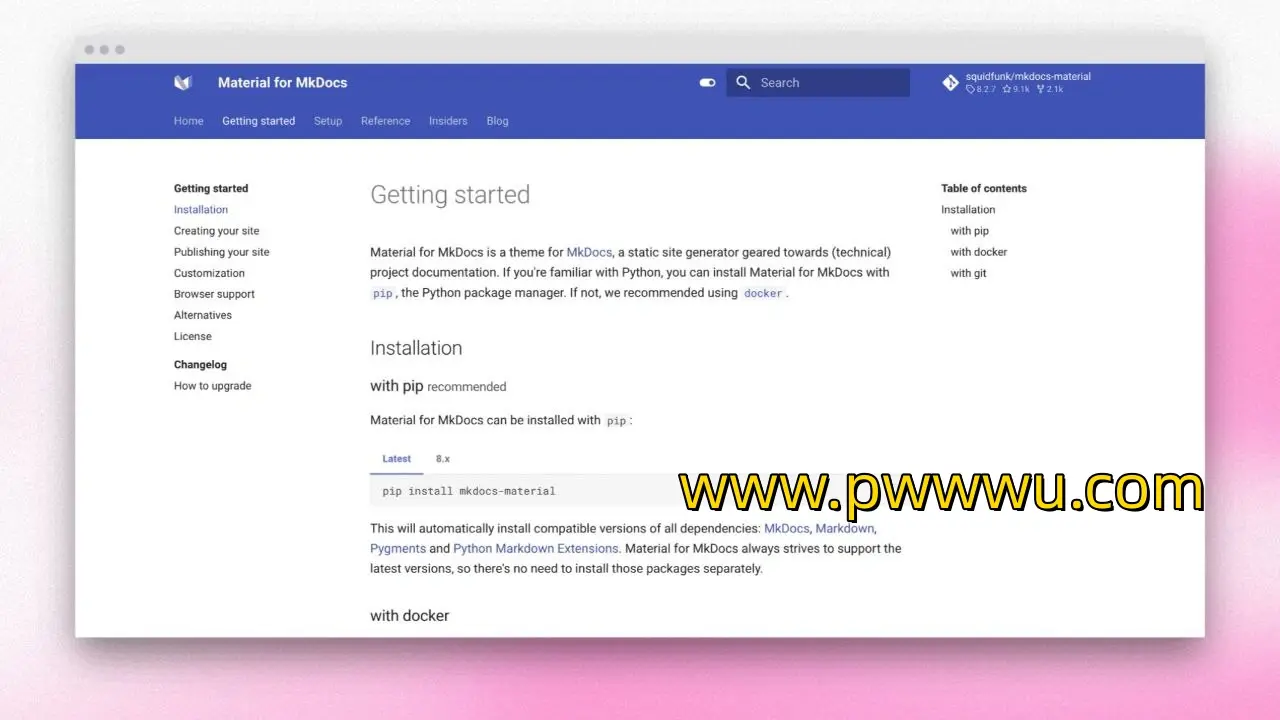Select the Home navigation tab

188,121
